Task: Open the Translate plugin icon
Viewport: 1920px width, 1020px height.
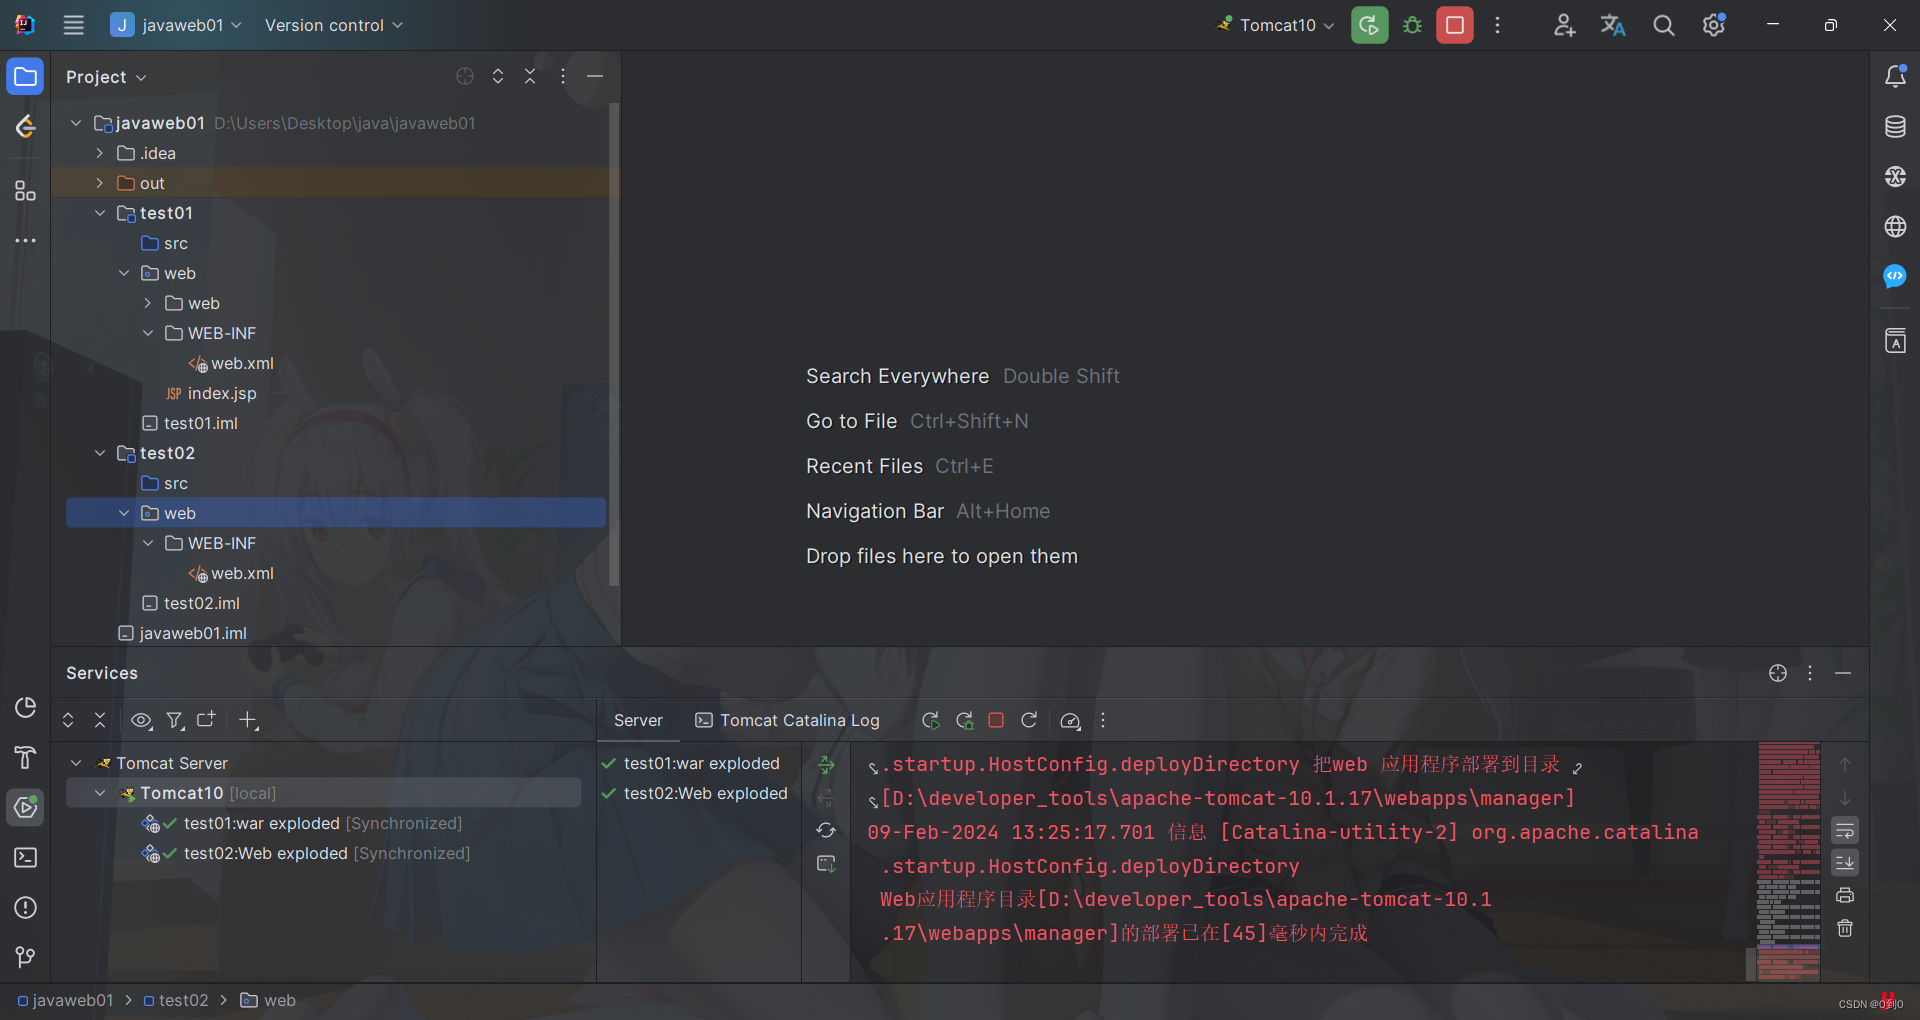Action: [x=1613, y=25]
